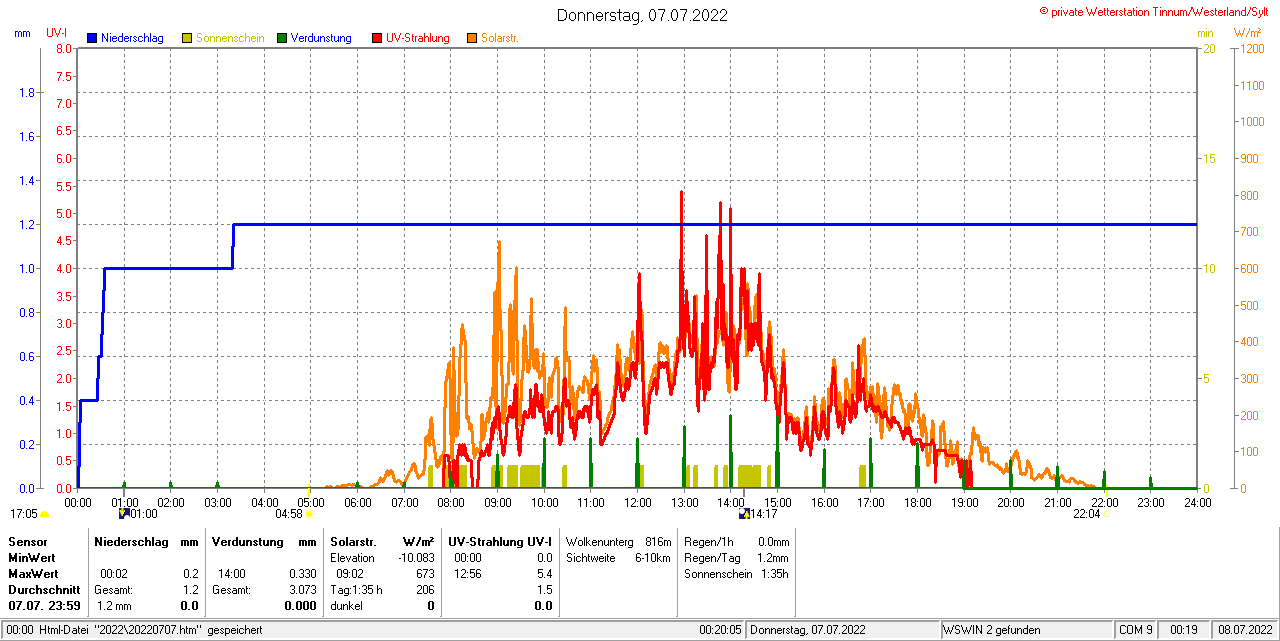Viewport: 1280px width, 641px height.
Task: Select the Sonnenschein legend label
Action: click(x=230, y=38)
